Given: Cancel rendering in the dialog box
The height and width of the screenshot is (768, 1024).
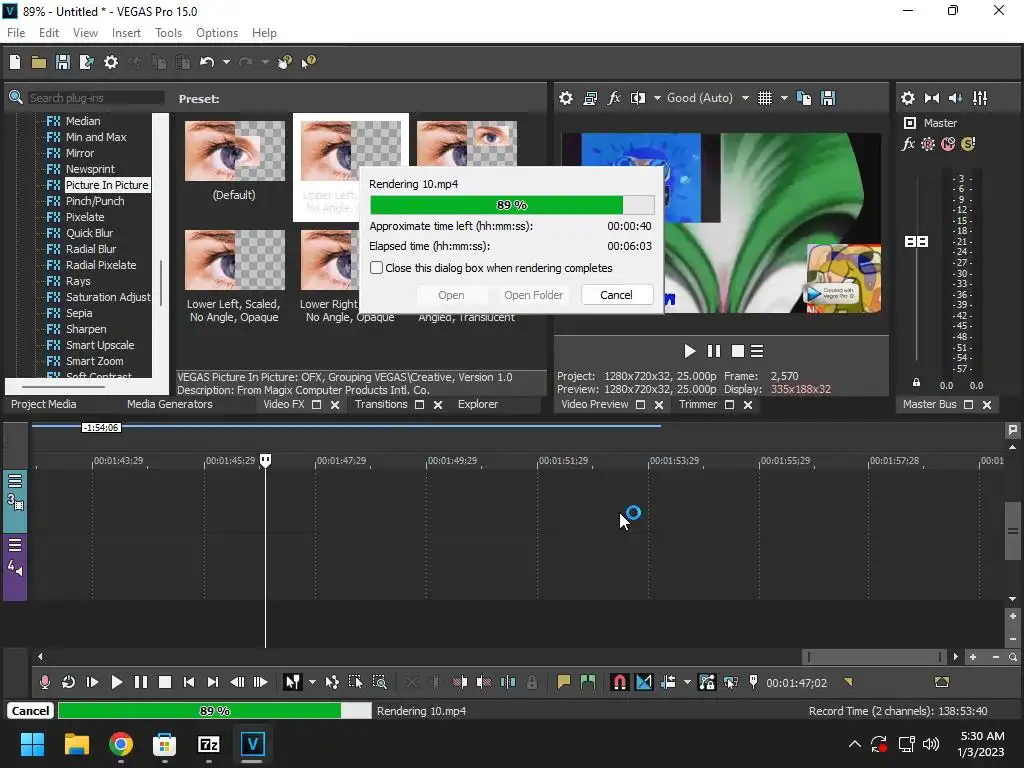Looking at the screenshot, I should click(616, 295).
